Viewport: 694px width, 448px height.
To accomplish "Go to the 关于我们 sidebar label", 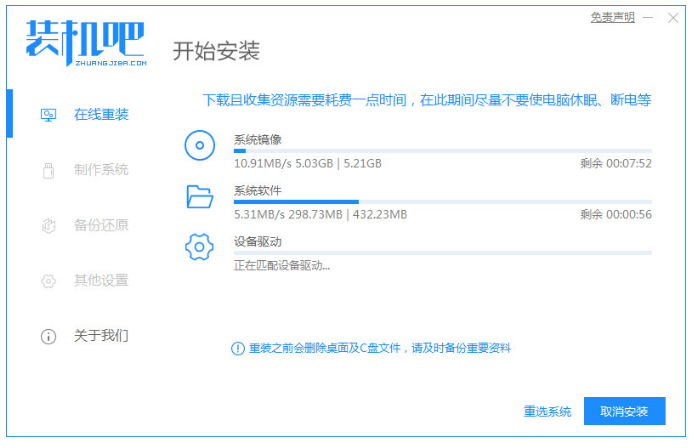I will pyautogui.click(x=101, y=336).
